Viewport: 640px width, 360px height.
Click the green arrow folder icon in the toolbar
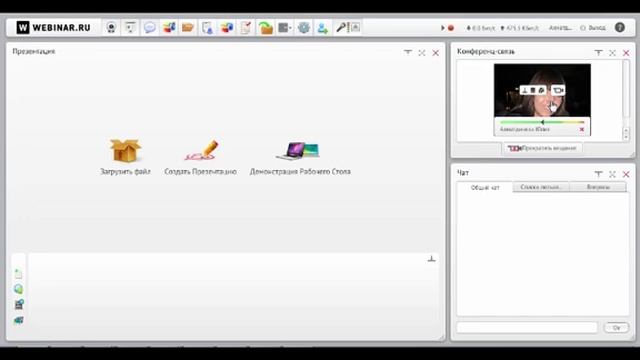[x=265, y=28]
